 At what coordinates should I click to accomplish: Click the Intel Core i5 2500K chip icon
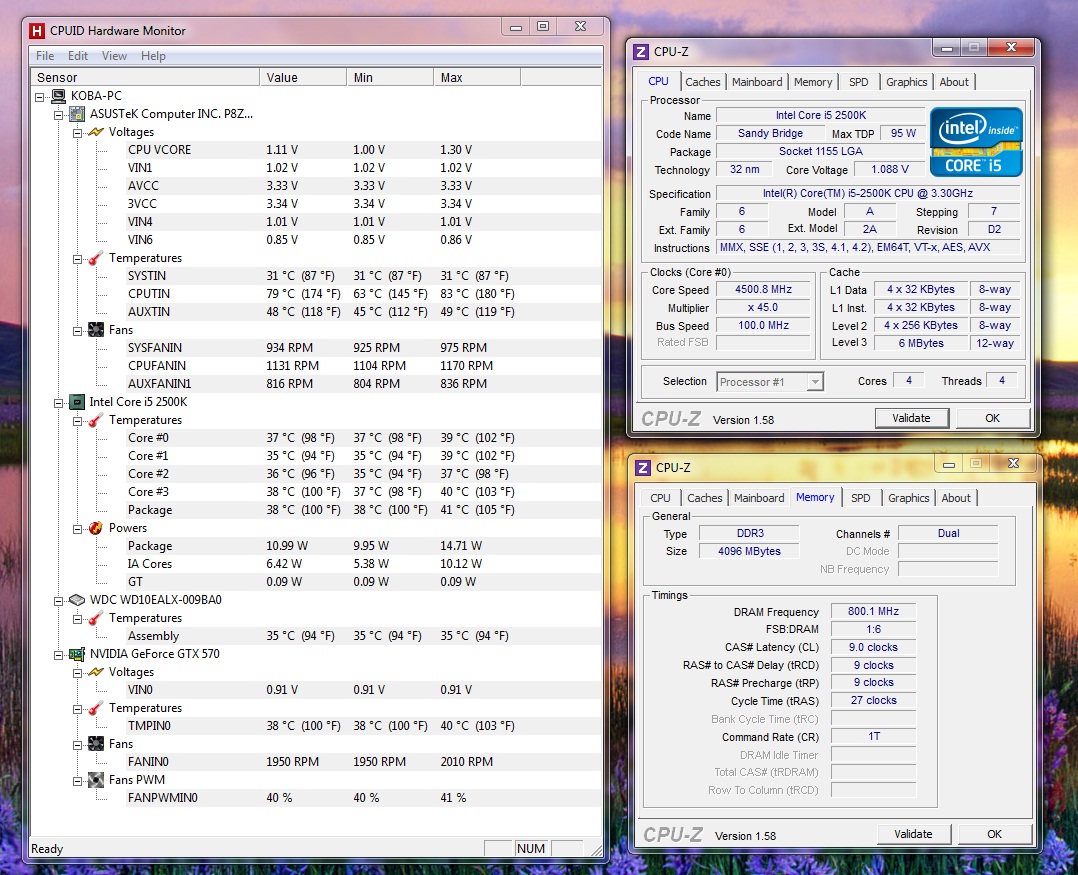77,402
